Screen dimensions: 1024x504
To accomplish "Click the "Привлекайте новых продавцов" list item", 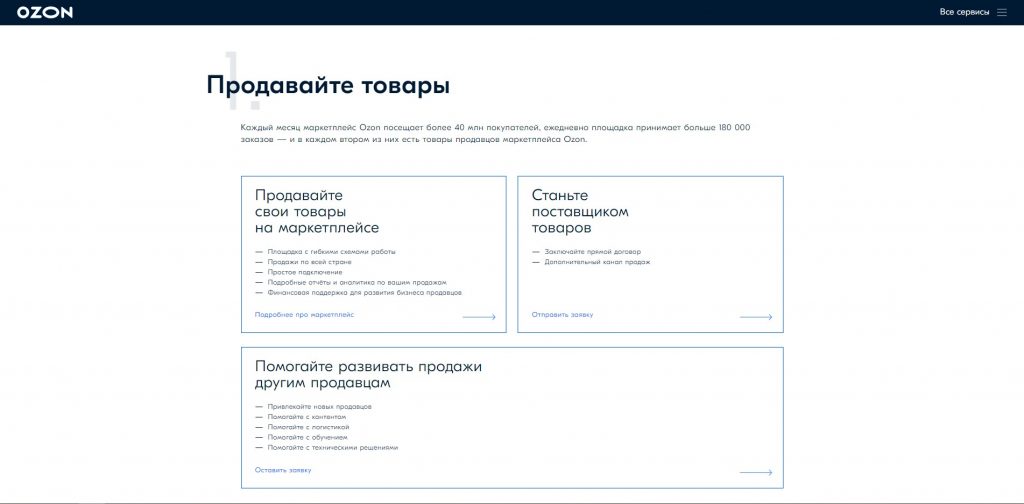I will tap(319, 407).
